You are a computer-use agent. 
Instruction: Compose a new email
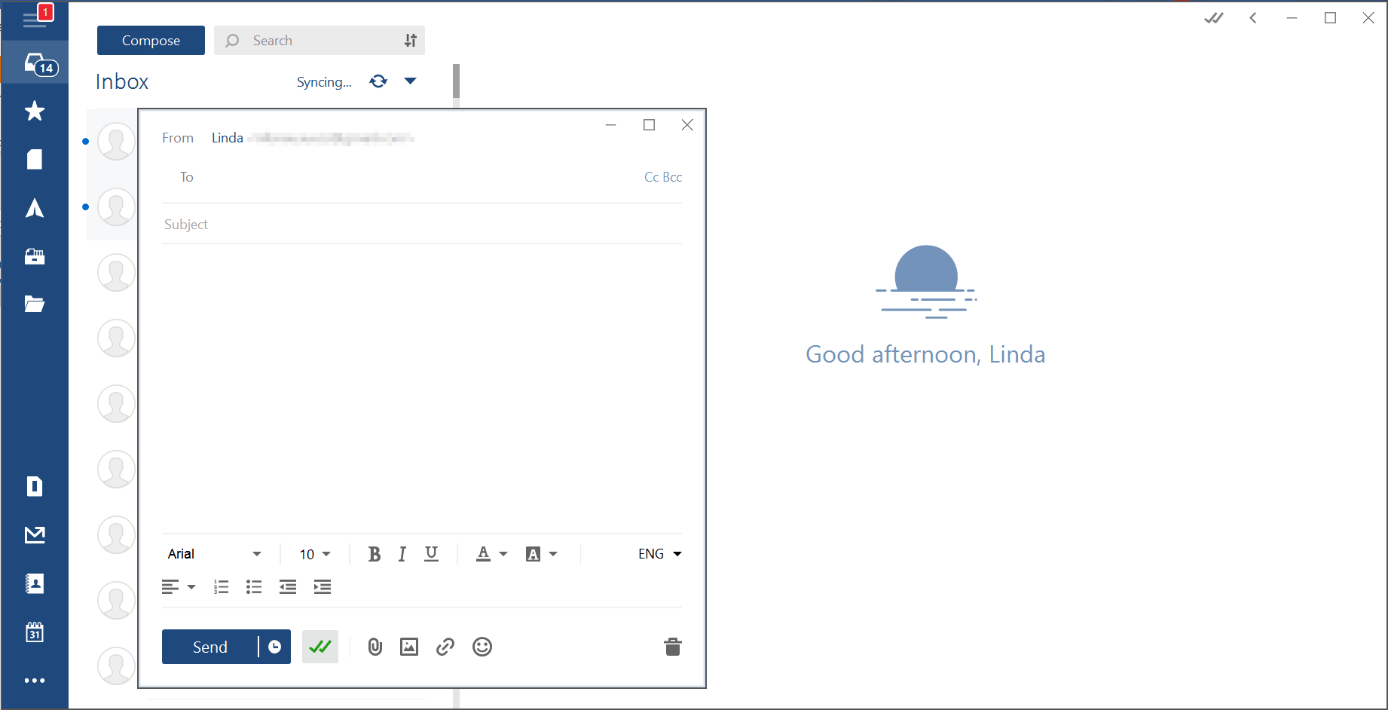(150, 40)
